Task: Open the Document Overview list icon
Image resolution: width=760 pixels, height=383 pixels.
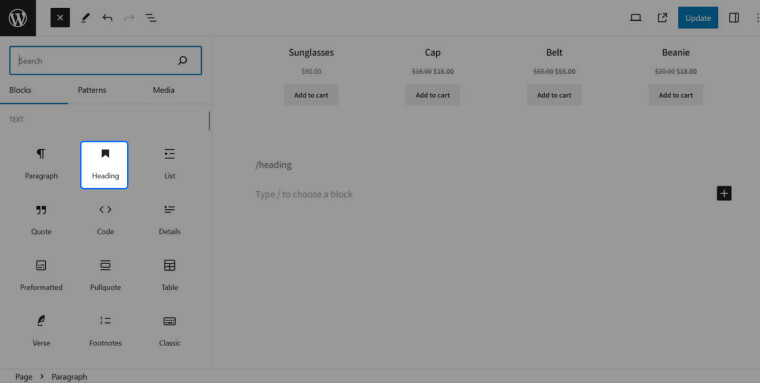Action: pos(151,18)
